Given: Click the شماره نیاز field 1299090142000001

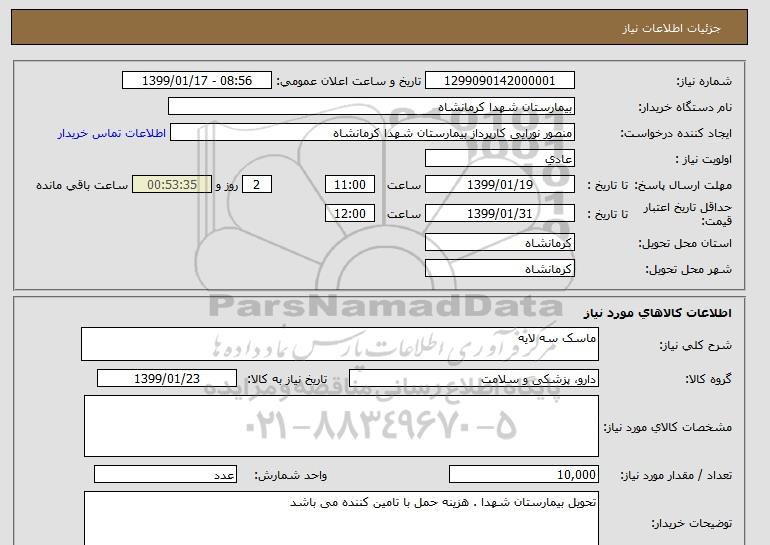Looking at the screenshot, I should (x=499, y=81).
